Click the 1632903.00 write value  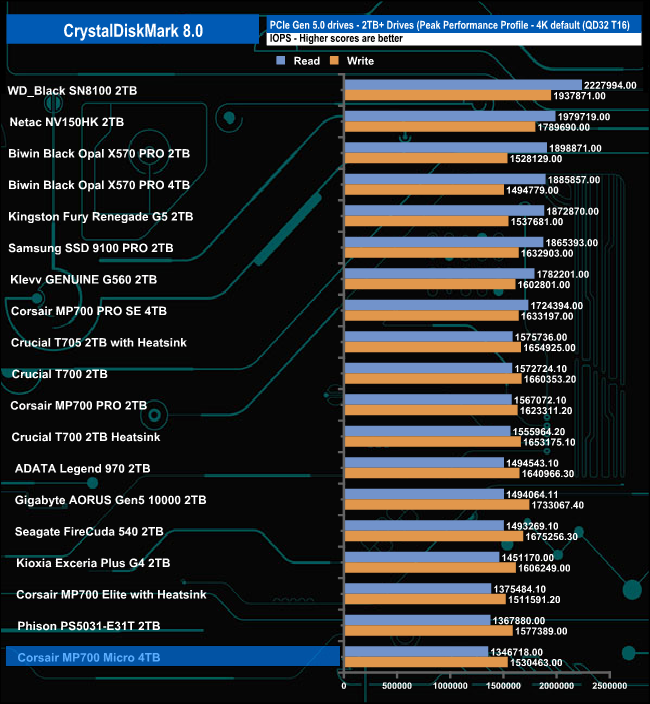(x=547, y=253)
